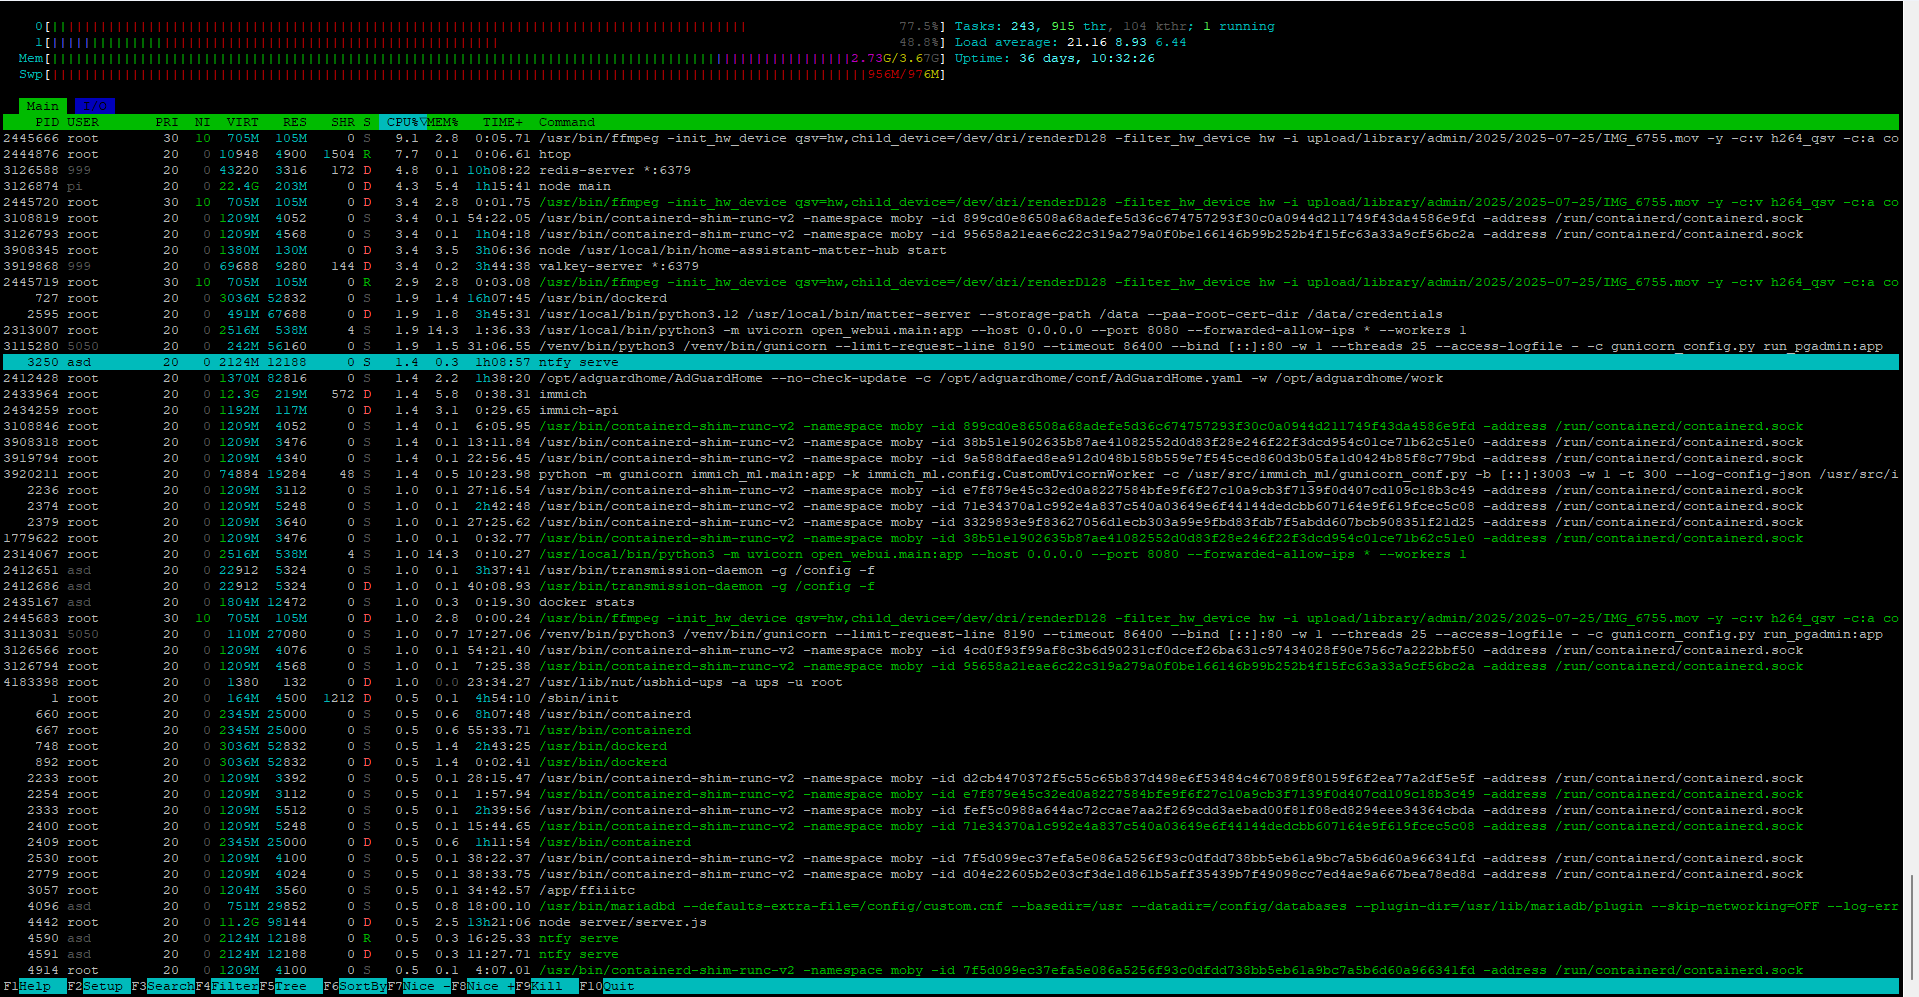The width and height of the screenshot is (1919, 997).
Task: Select the immich-api process row
Action: tap(951, 410)
